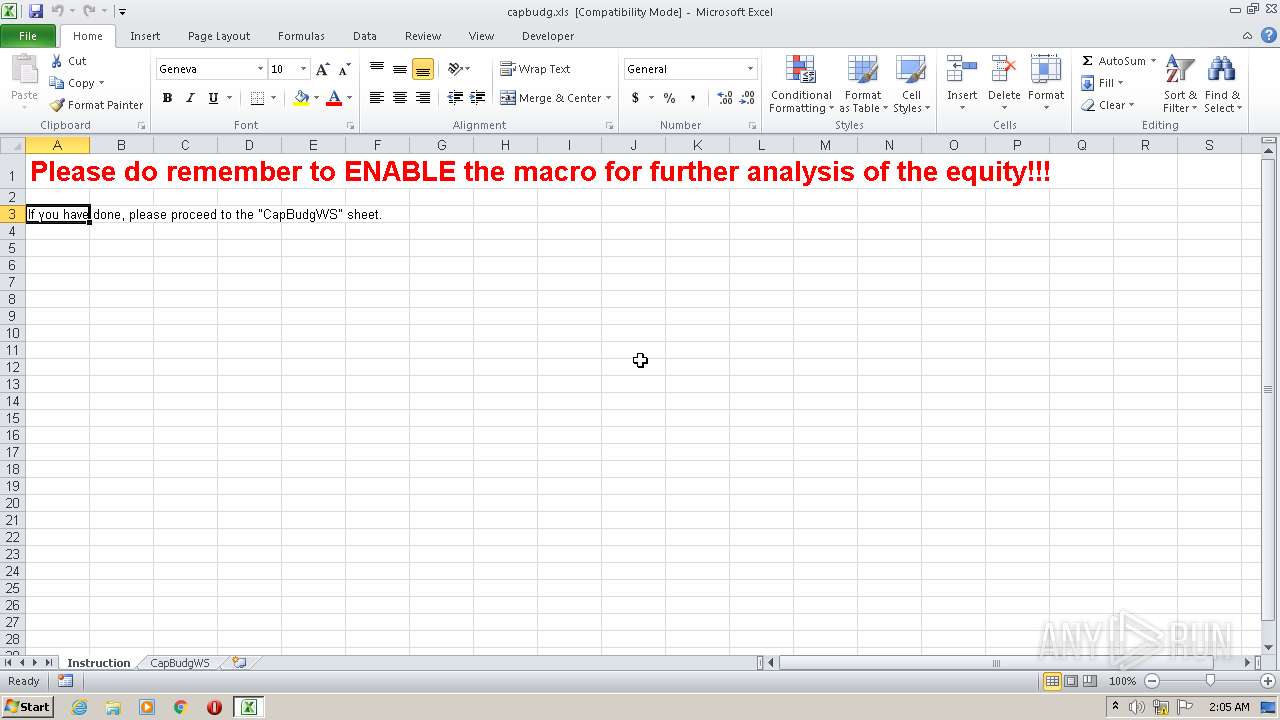Click the Delete cells icon
Screen dimensions: 1280x720
pos(1004,70)
